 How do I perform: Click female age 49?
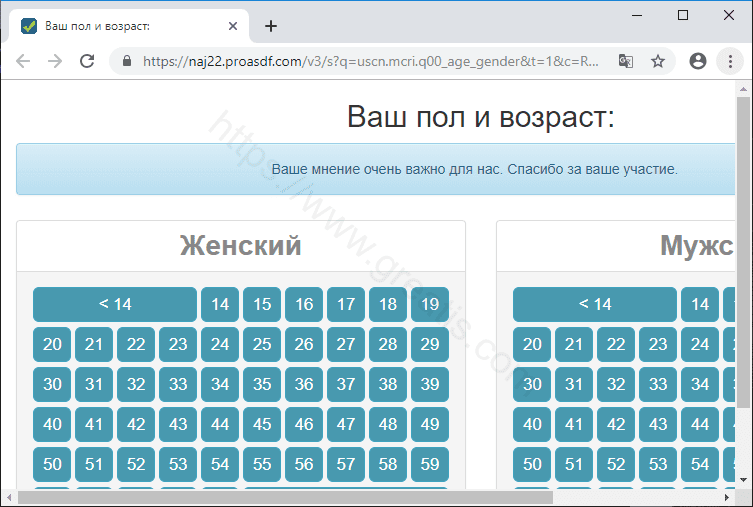click(430, 424)
